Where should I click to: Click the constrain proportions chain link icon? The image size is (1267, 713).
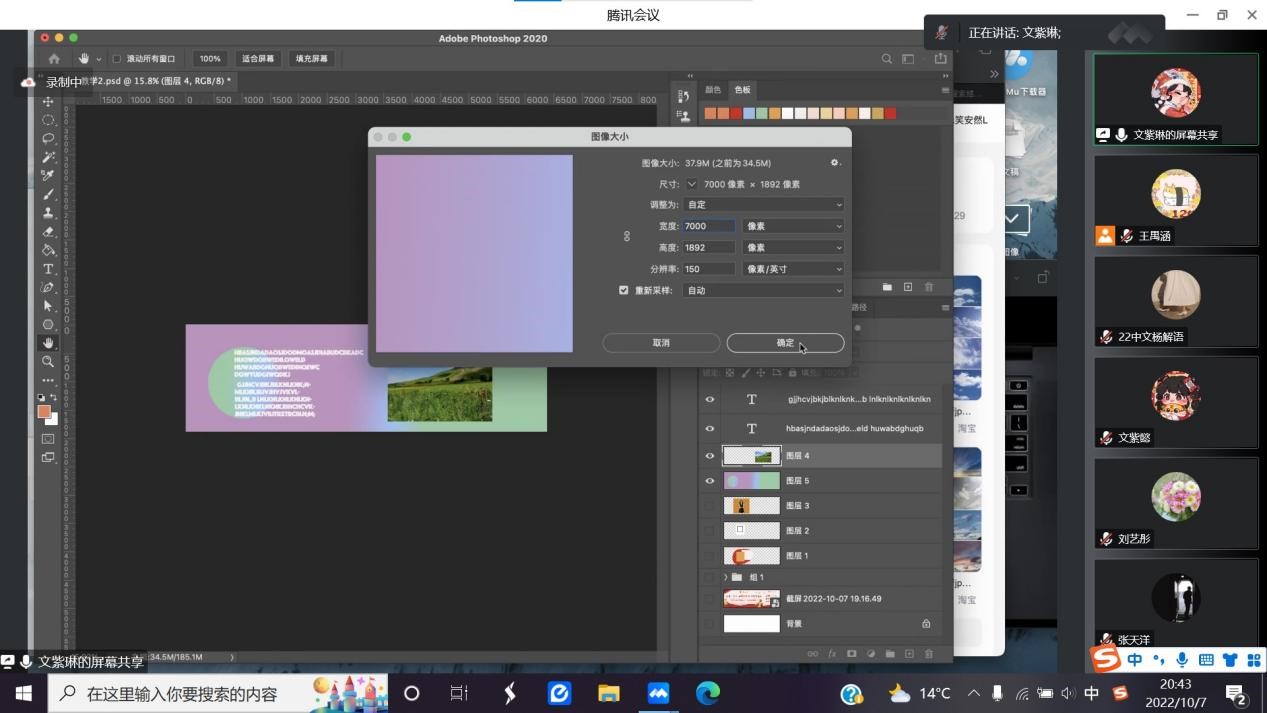tap(627, 237)
